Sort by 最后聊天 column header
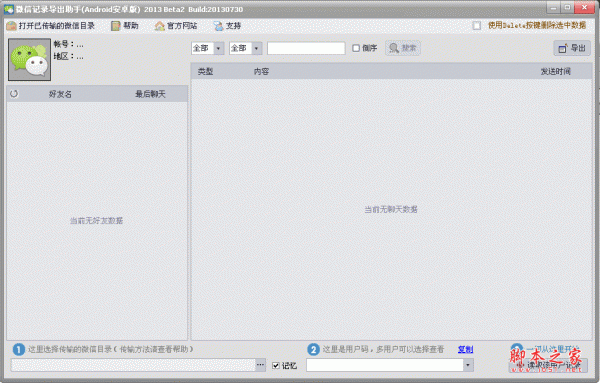This screenshot has height=383, width=600. 150,94
